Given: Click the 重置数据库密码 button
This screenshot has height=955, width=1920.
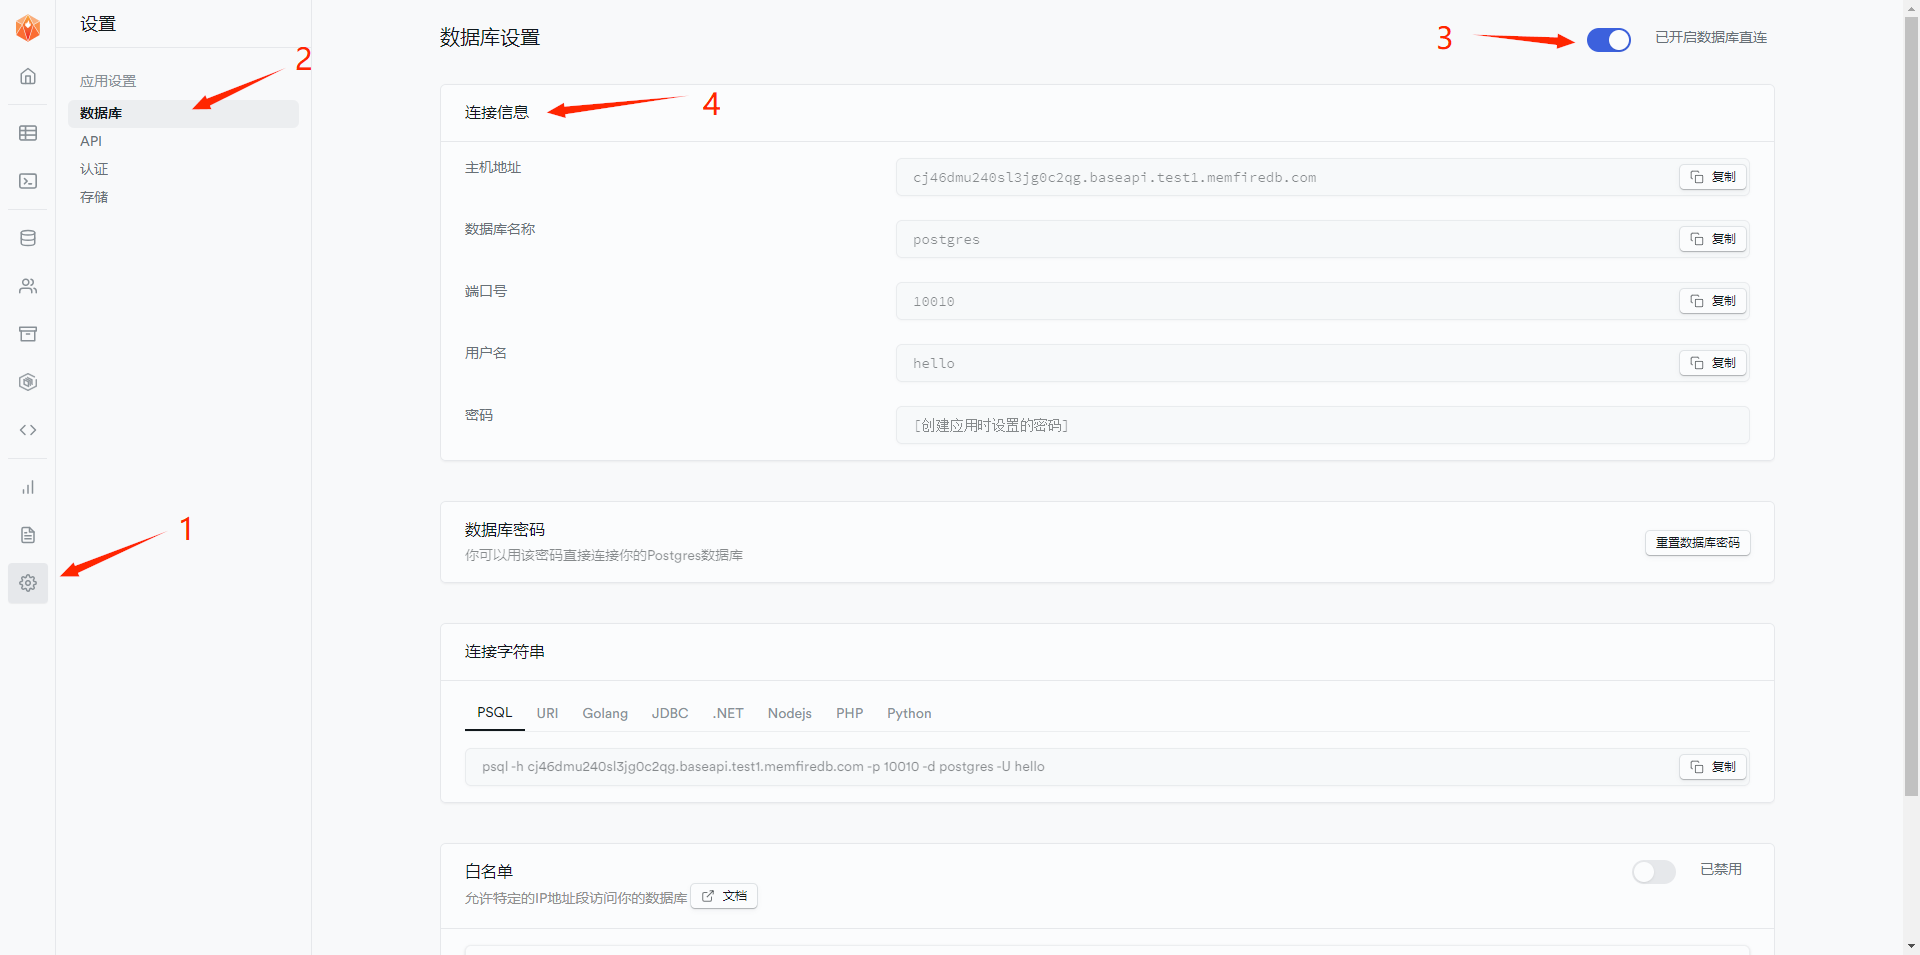Looking at the screenshot, I should 1697,543.
